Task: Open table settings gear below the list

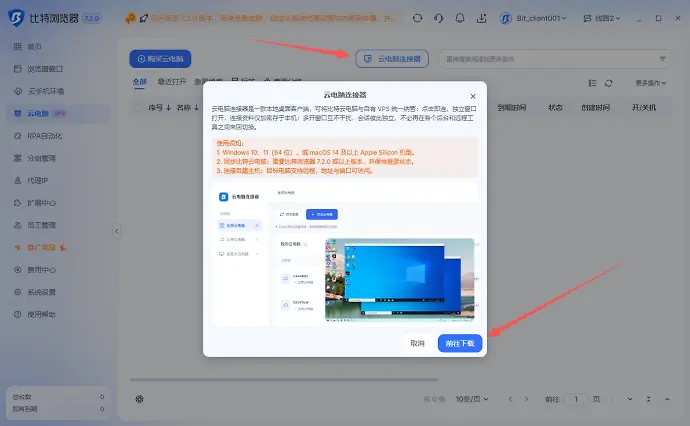Action: tap(139, 399)
